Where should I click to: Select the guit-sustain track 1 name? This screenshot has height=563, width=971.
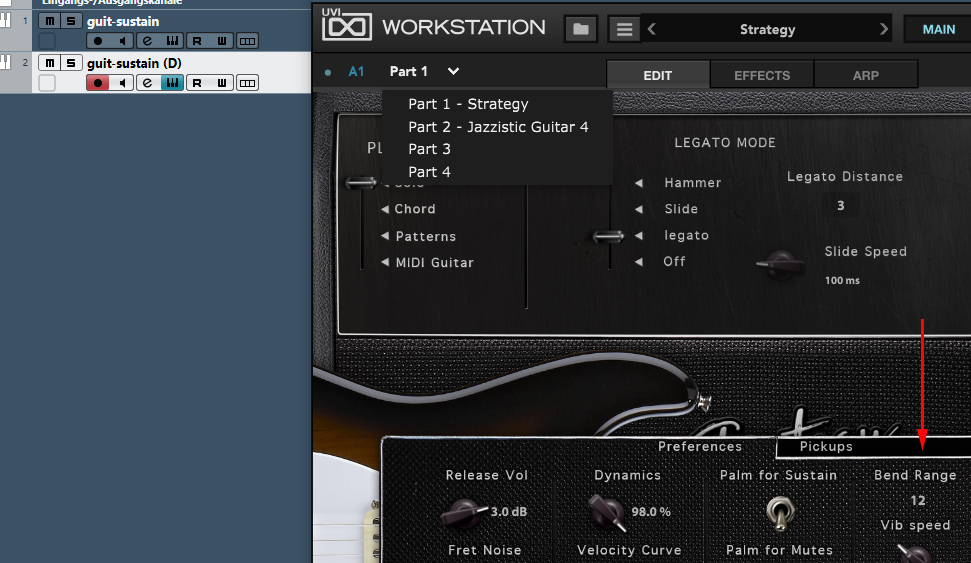point(123,21)
